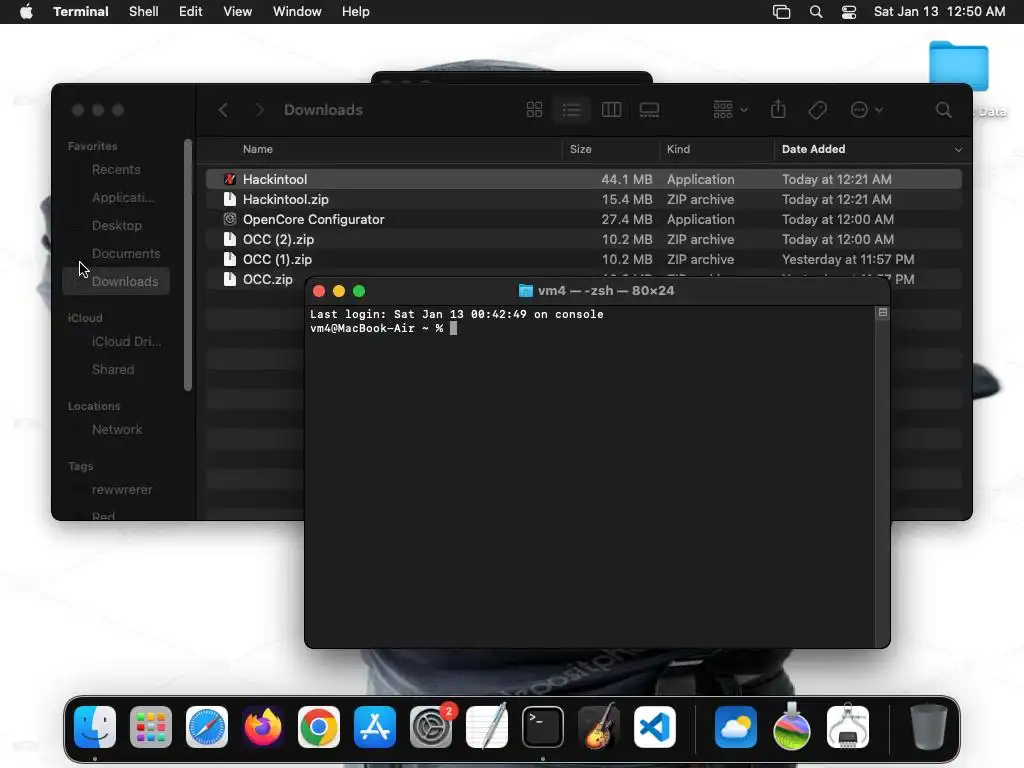Sort Finder list by Size column
Viewport: 1024px width, 768px height.
click(581, 149)
